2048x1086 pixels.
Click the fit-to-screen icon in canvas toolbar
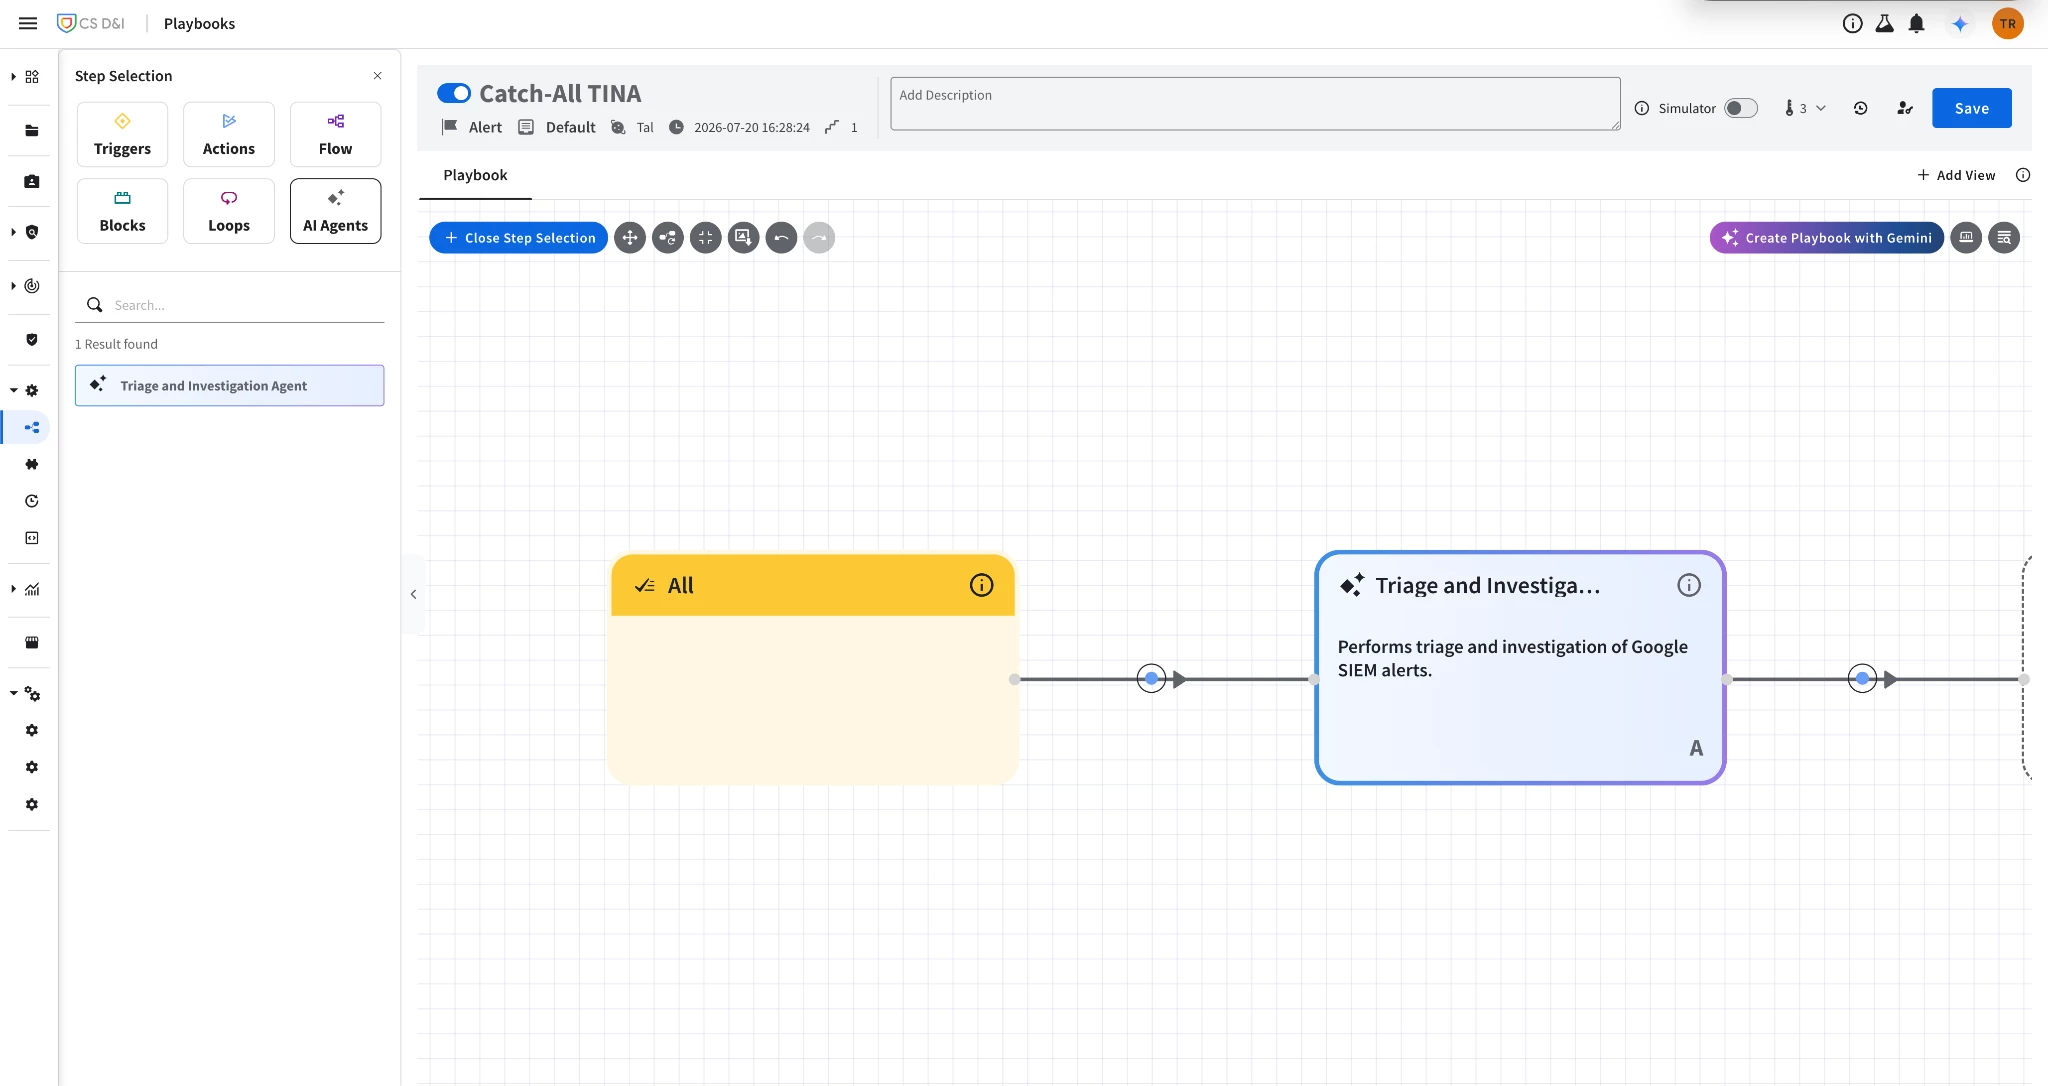(x=706, y=238)
